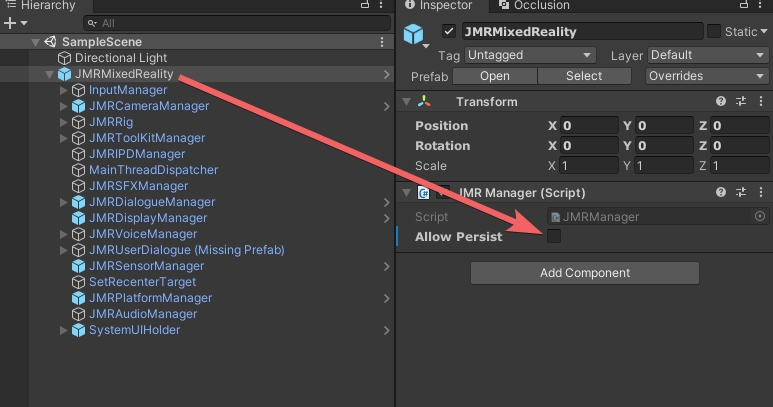This screenshot has height=407, width=773.
Task: Click the Position X input field
Action: click(588, 126)
